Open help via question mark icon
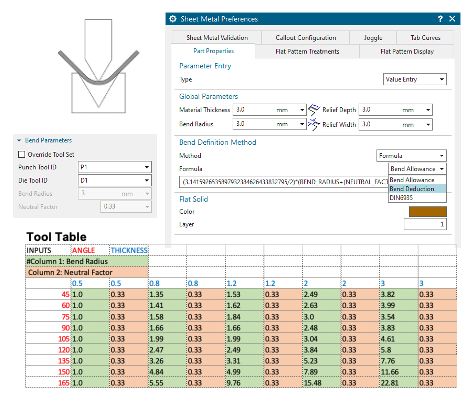Viewport: 466px width, 398px height. tap(440, 19)
